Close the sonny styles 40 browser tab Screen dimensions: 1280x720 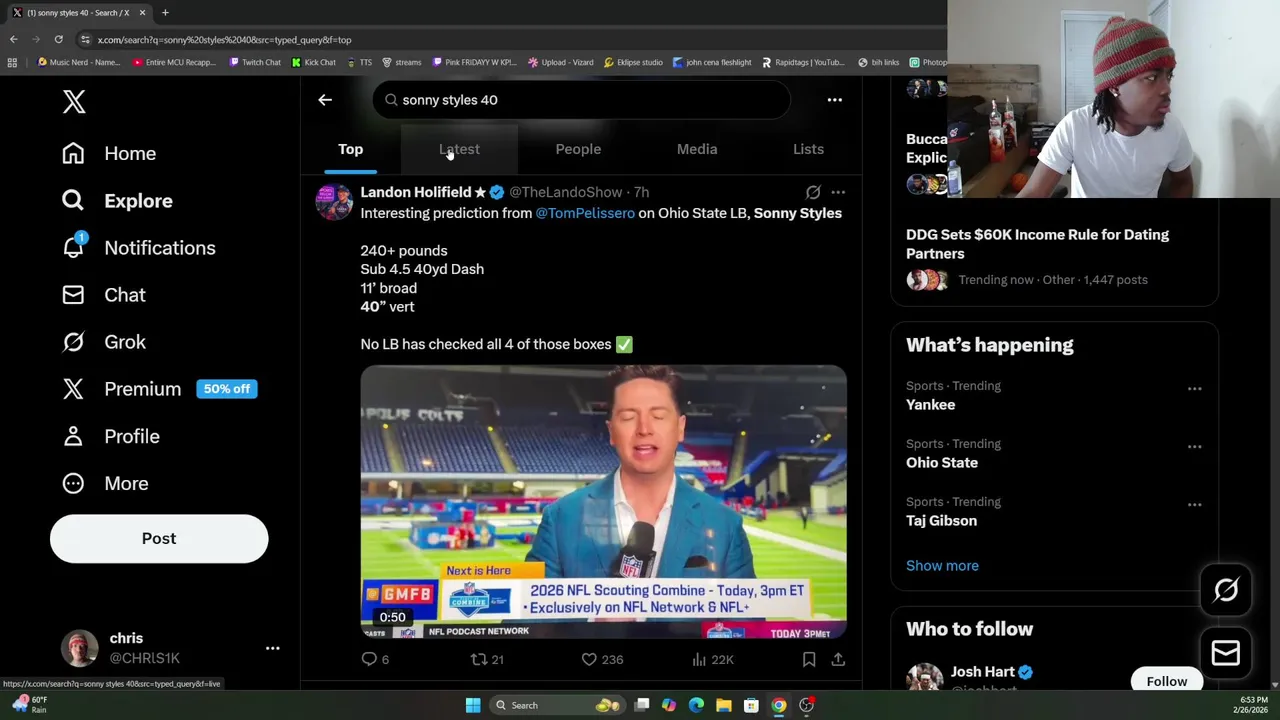click(x=142, y=13)
